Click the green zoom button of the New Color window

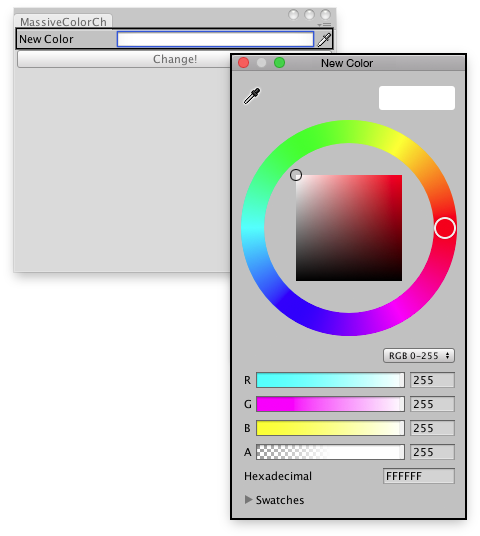coord(279,63)
